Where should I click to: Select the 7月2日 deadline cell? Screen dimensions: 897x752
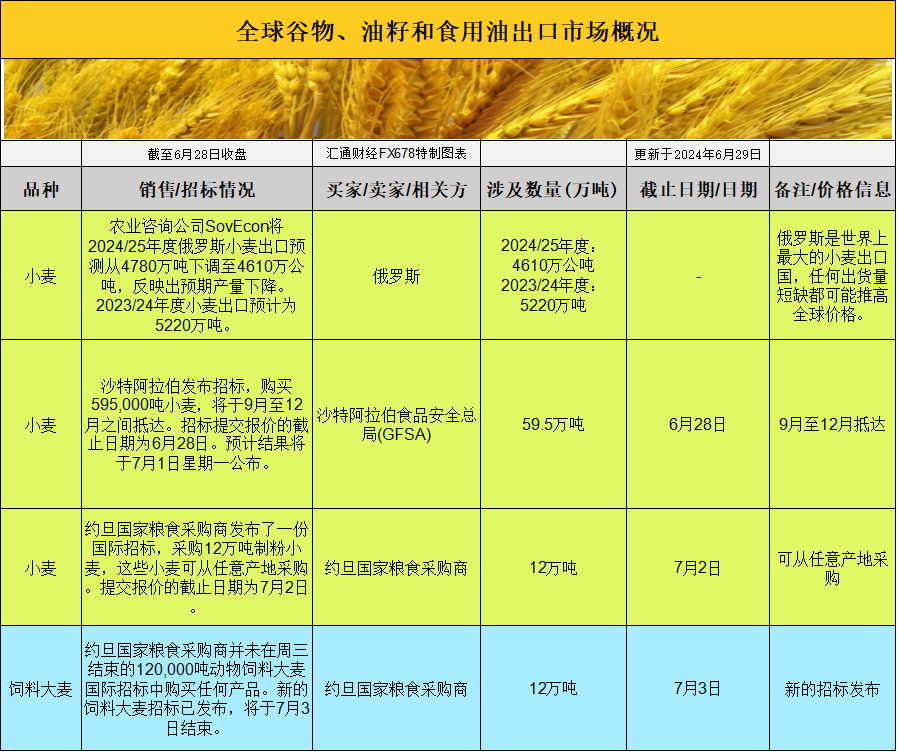pyautogui.click(x=698, y=567)
